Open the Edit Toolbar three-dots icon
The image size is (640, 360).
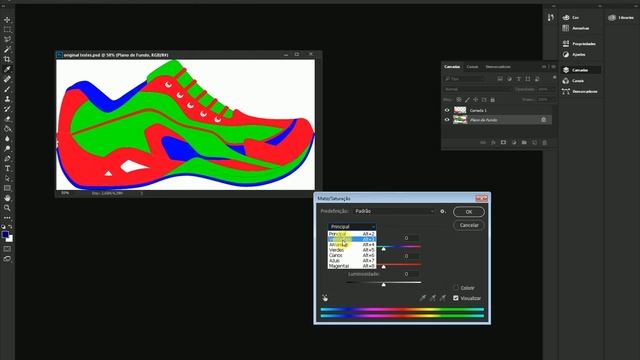7,218
